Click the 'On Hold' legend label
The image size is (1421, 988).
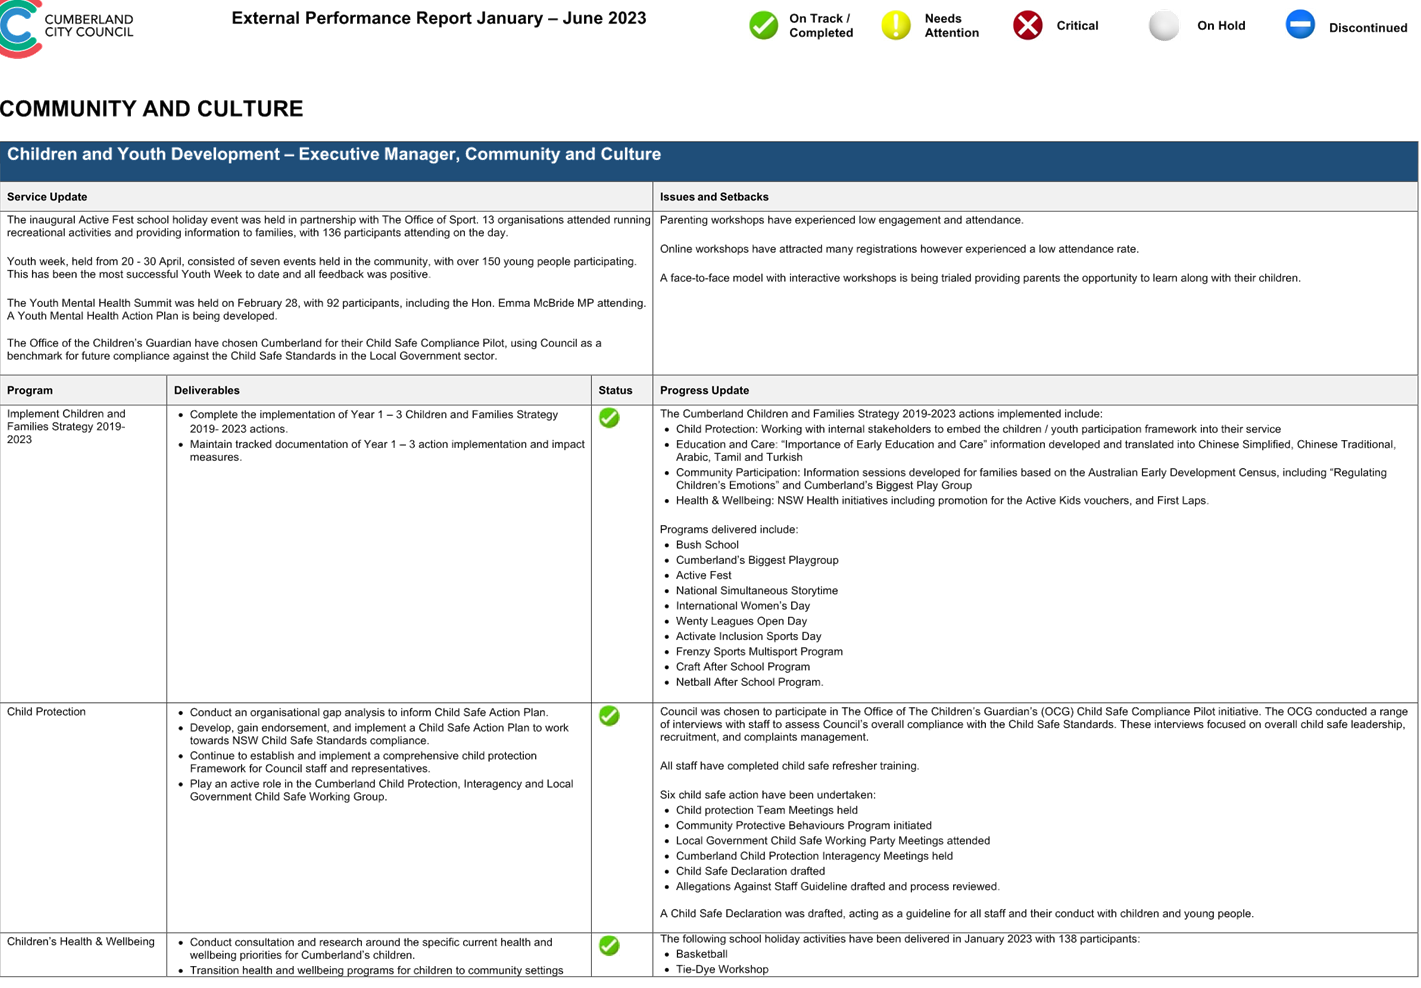pyautogui.click(x=1221, y=26)
